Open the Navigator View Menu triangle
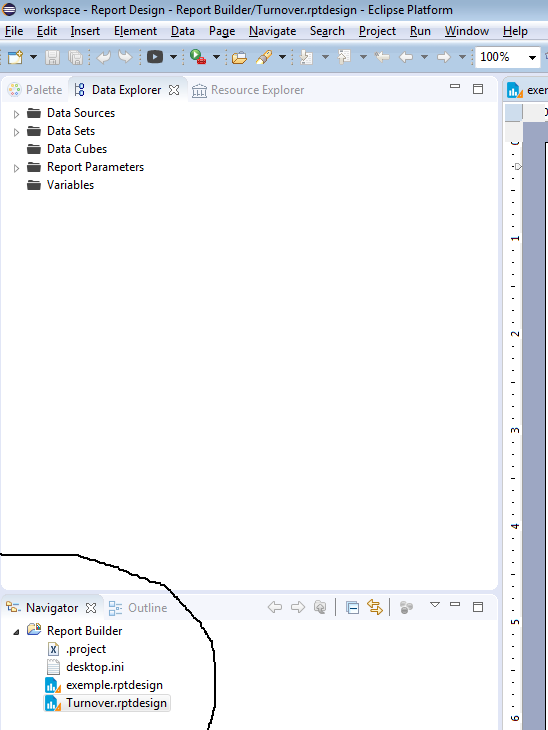The width and height of the screenshot is (548, 730). click(x=434, y=605)
